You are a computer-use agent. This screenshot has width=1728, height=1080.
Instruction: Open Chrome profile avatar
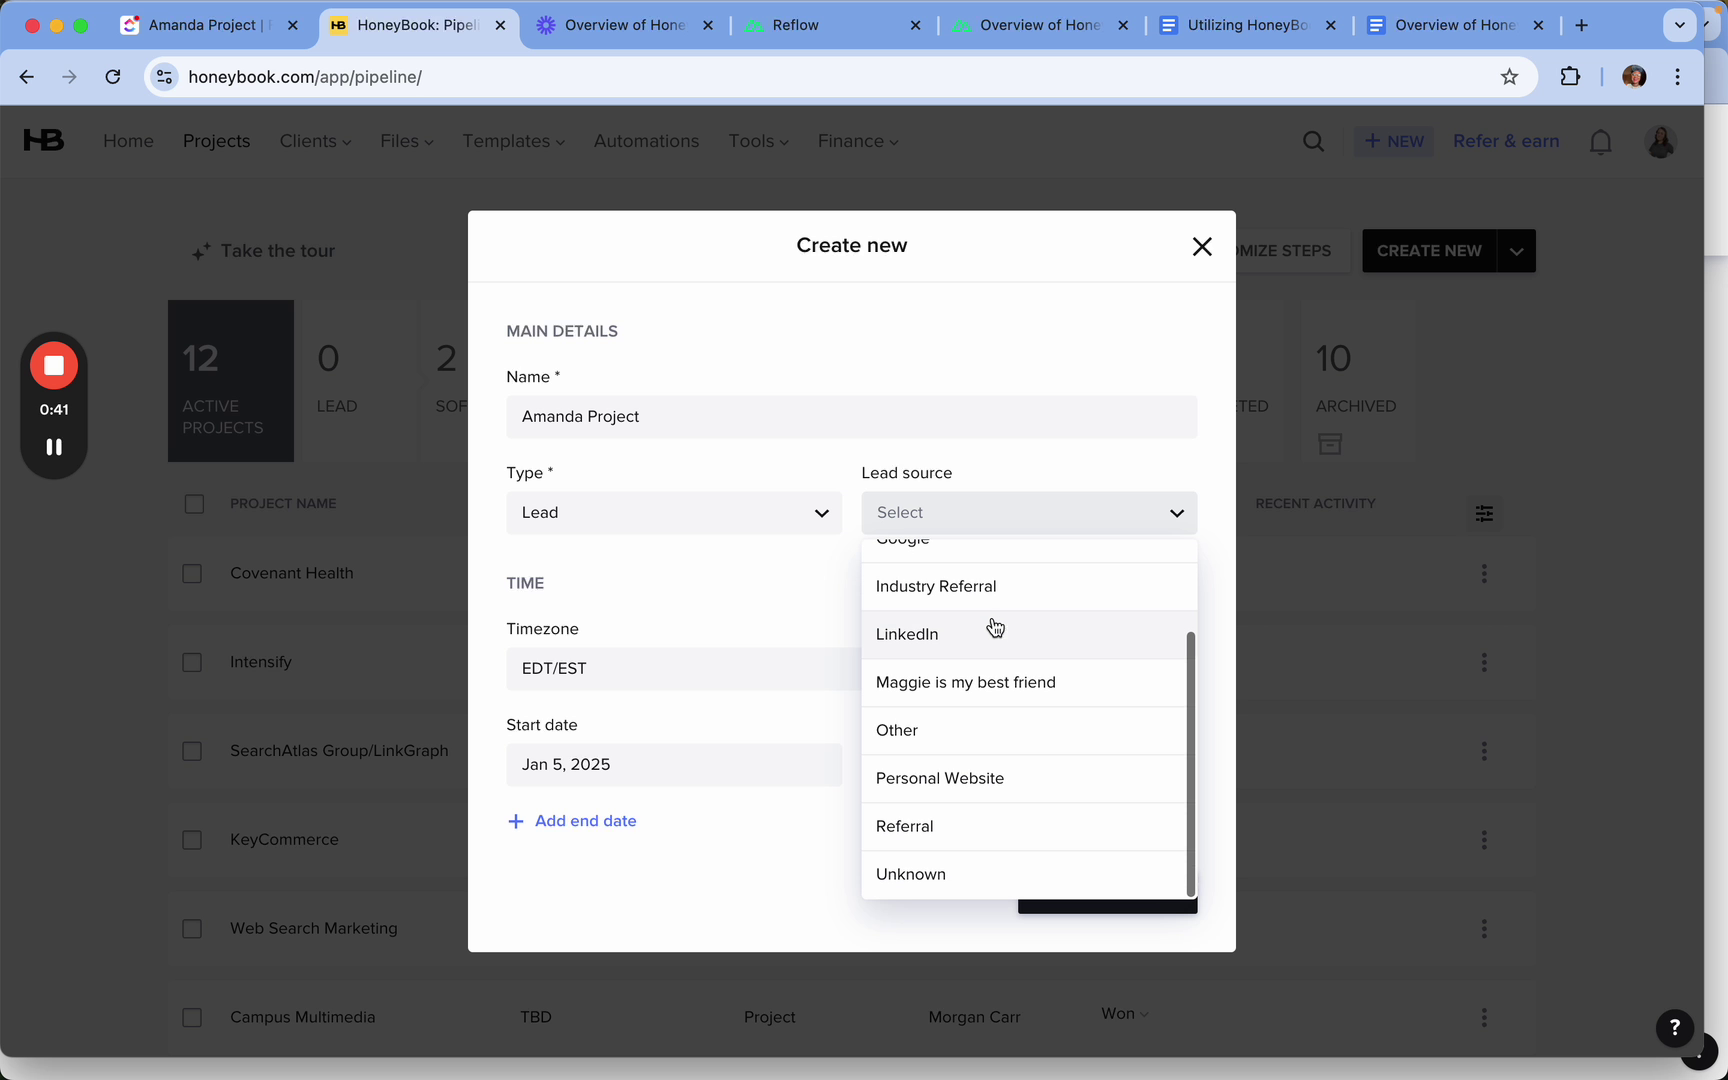pyautogui.click(x=1634, y=77)
